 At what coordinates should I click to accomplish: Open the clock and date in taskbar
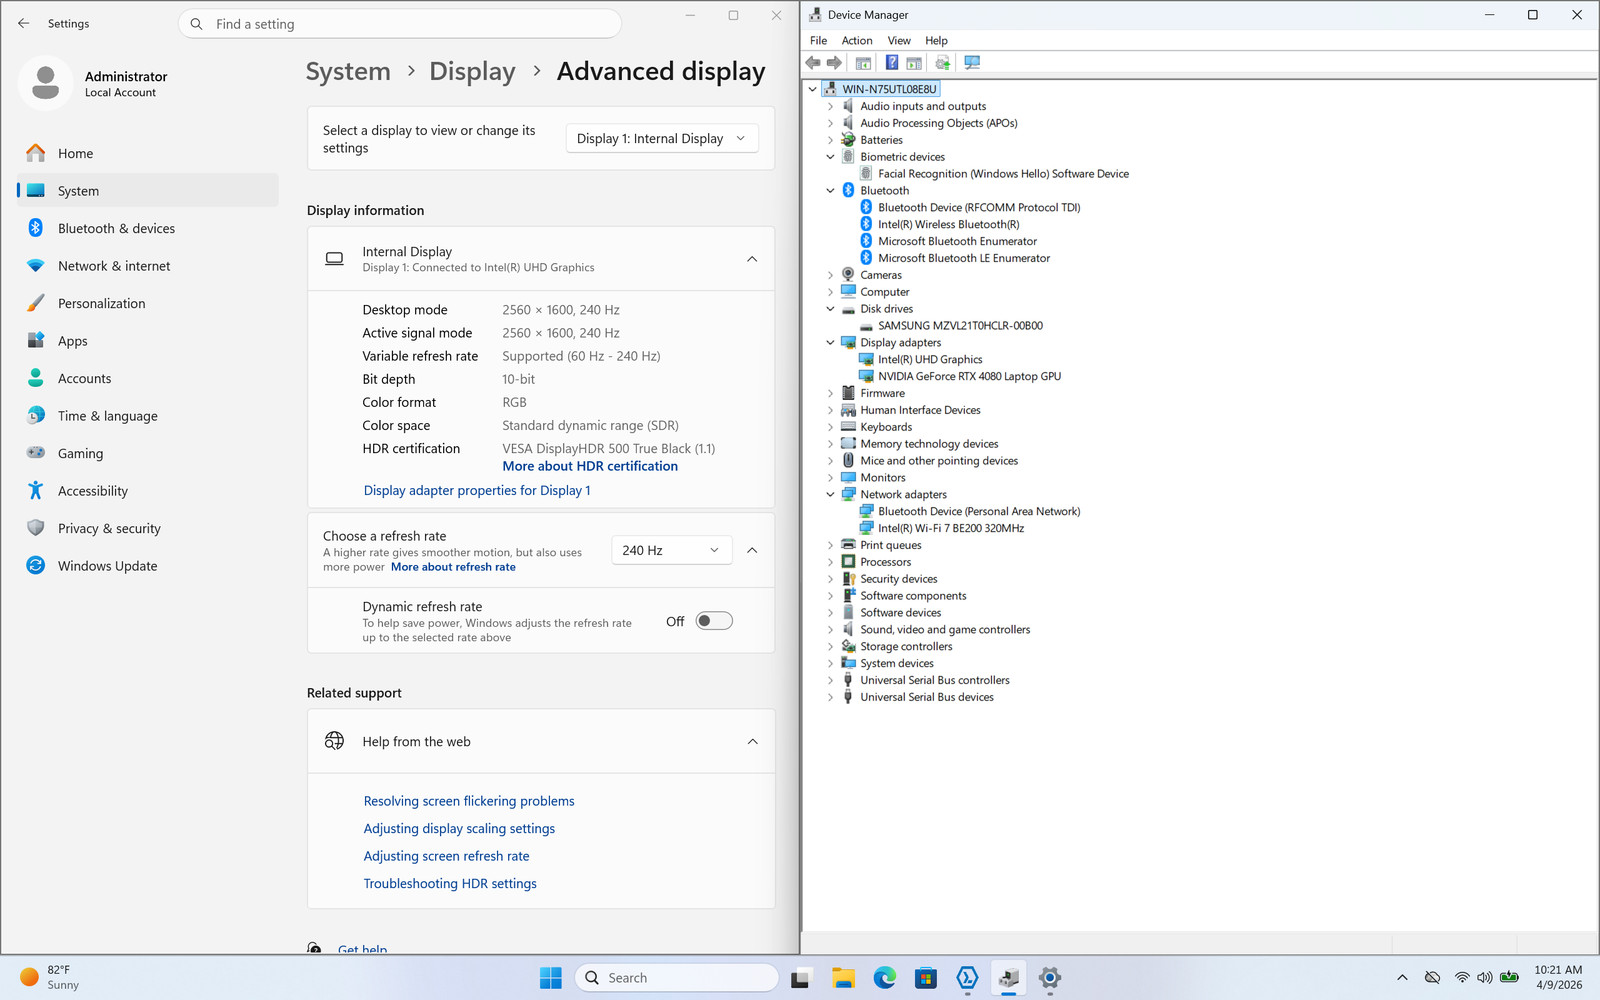1558,977
